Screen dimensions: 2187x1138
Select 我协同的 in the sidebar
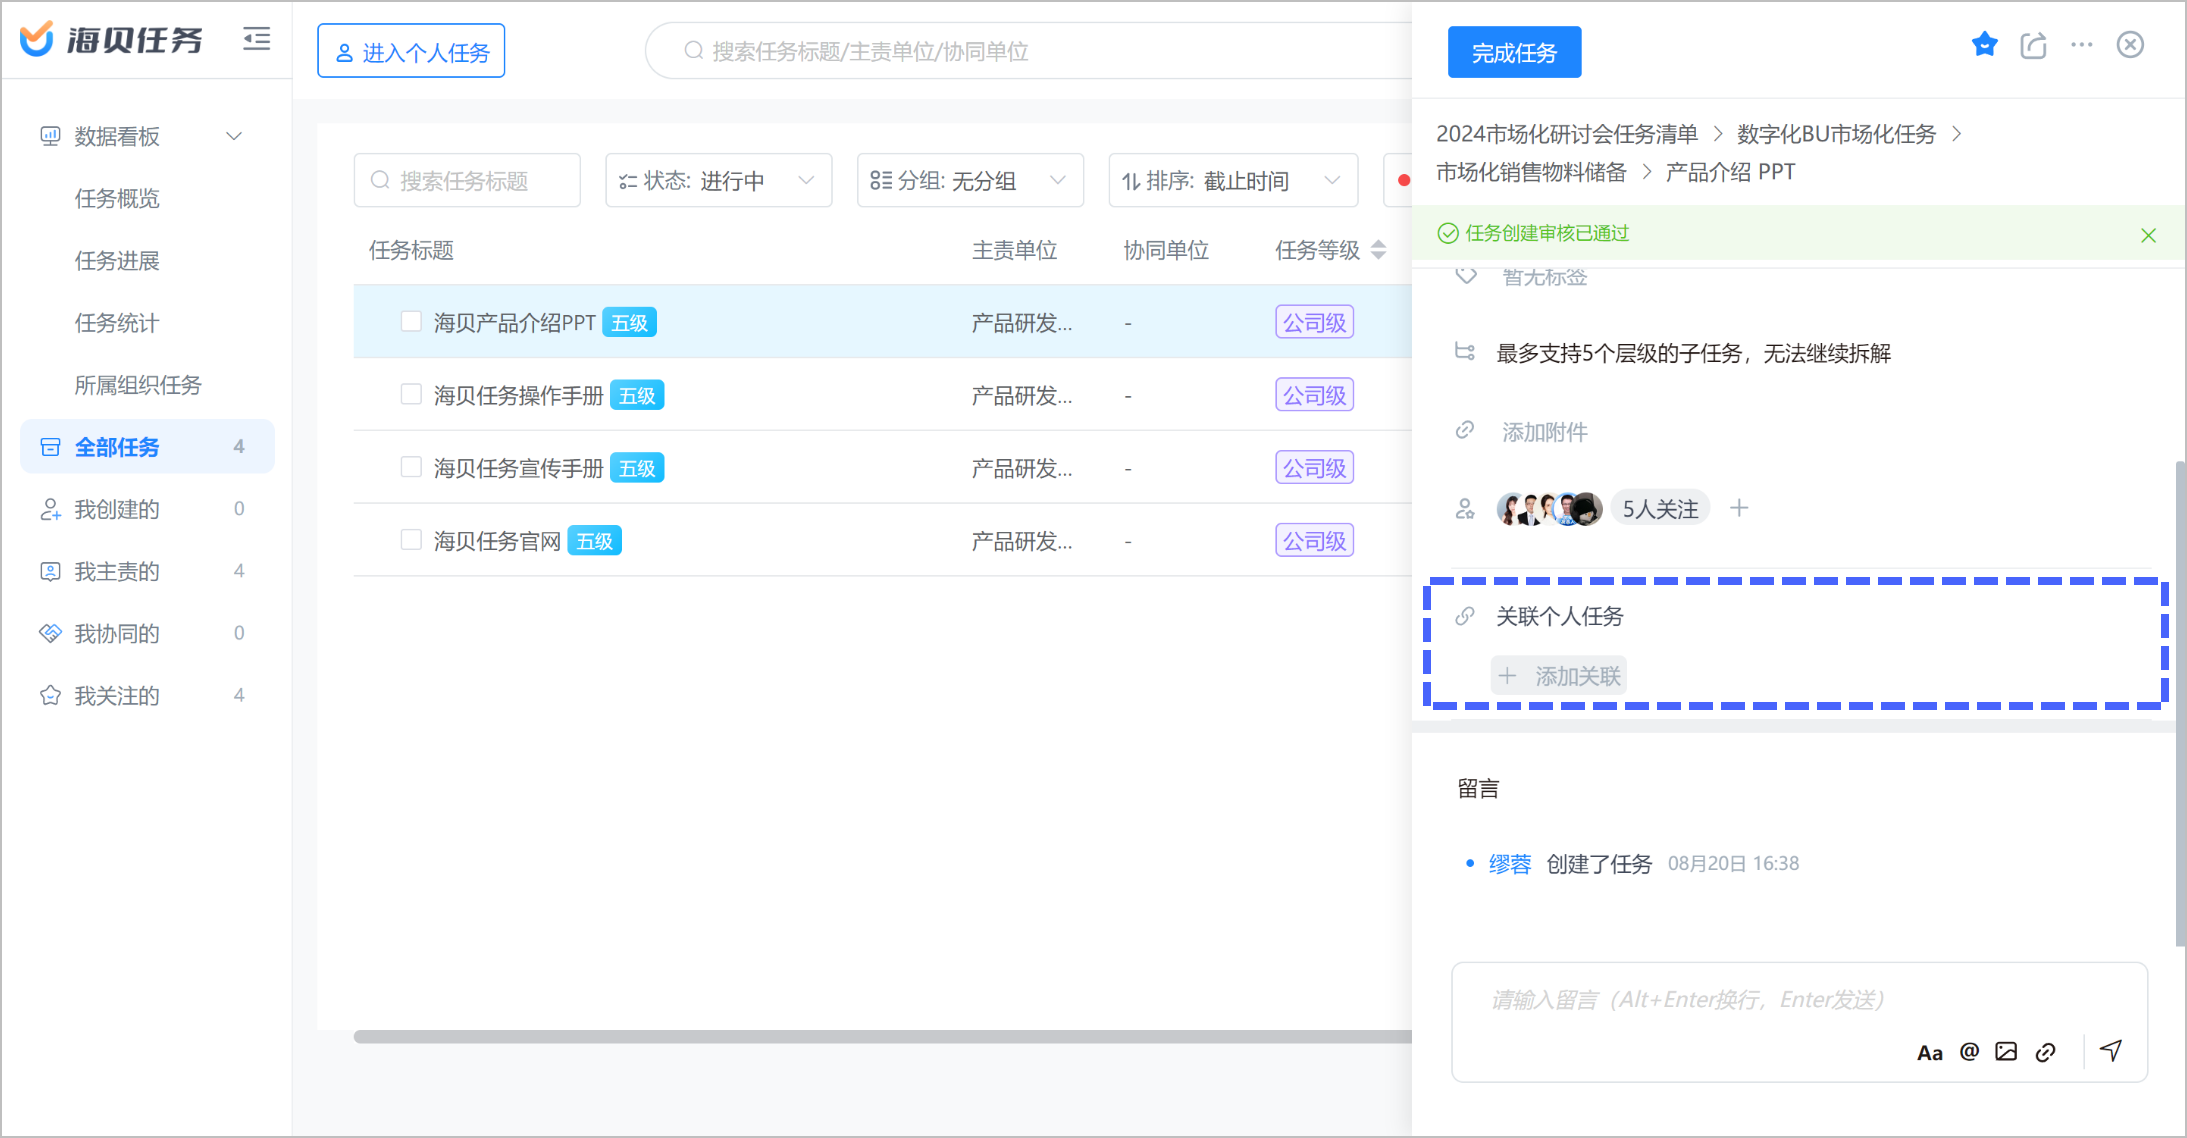pyautogui.click(x=147, y=633)
